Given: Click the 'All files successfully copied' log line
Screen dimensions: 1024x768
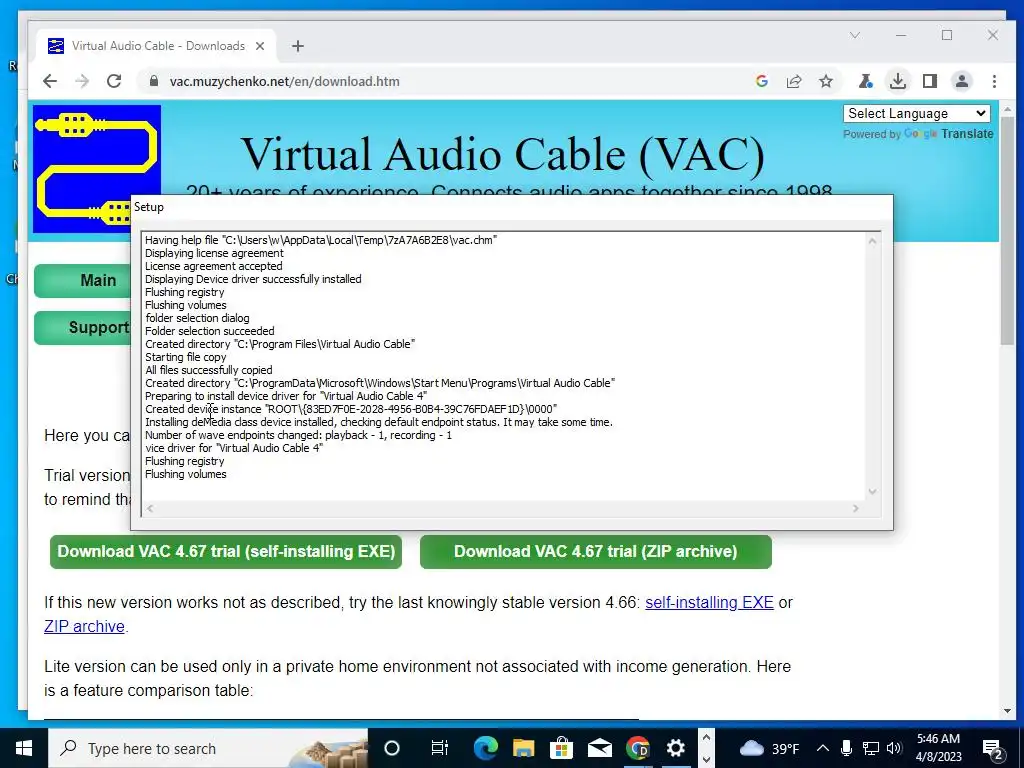Looking at the screenshot, I should (x=208, y=370).
